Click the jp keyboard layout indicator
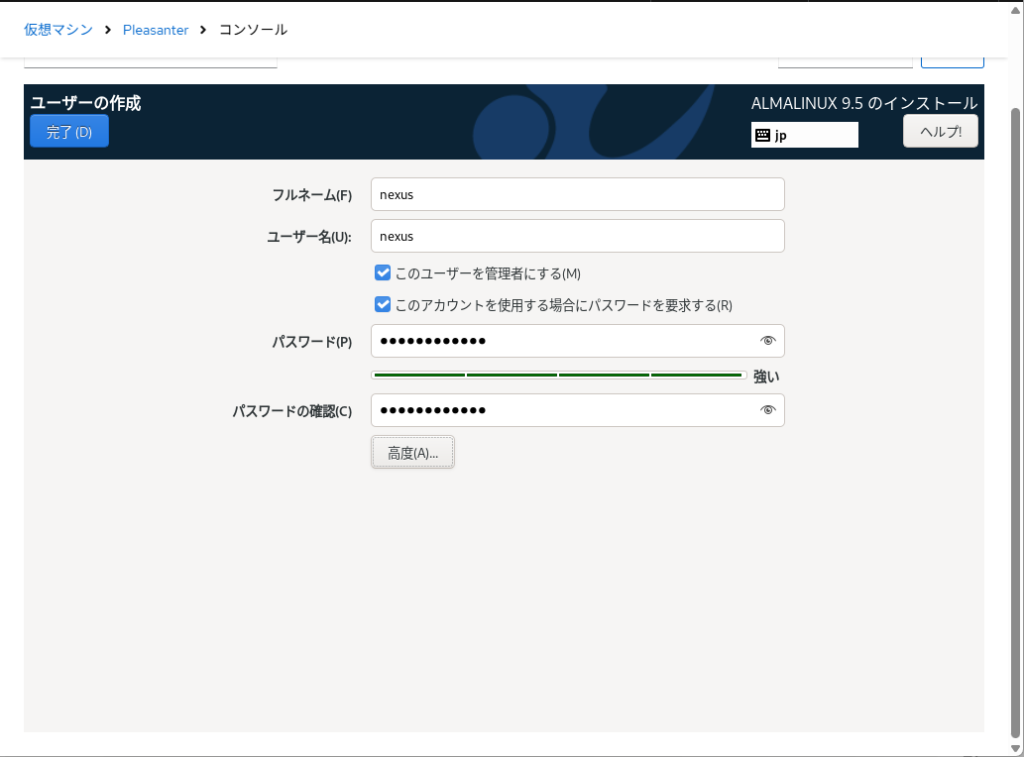Image resolution: width=1024 pixels, height=757 pixels. [x=804, y=135]
